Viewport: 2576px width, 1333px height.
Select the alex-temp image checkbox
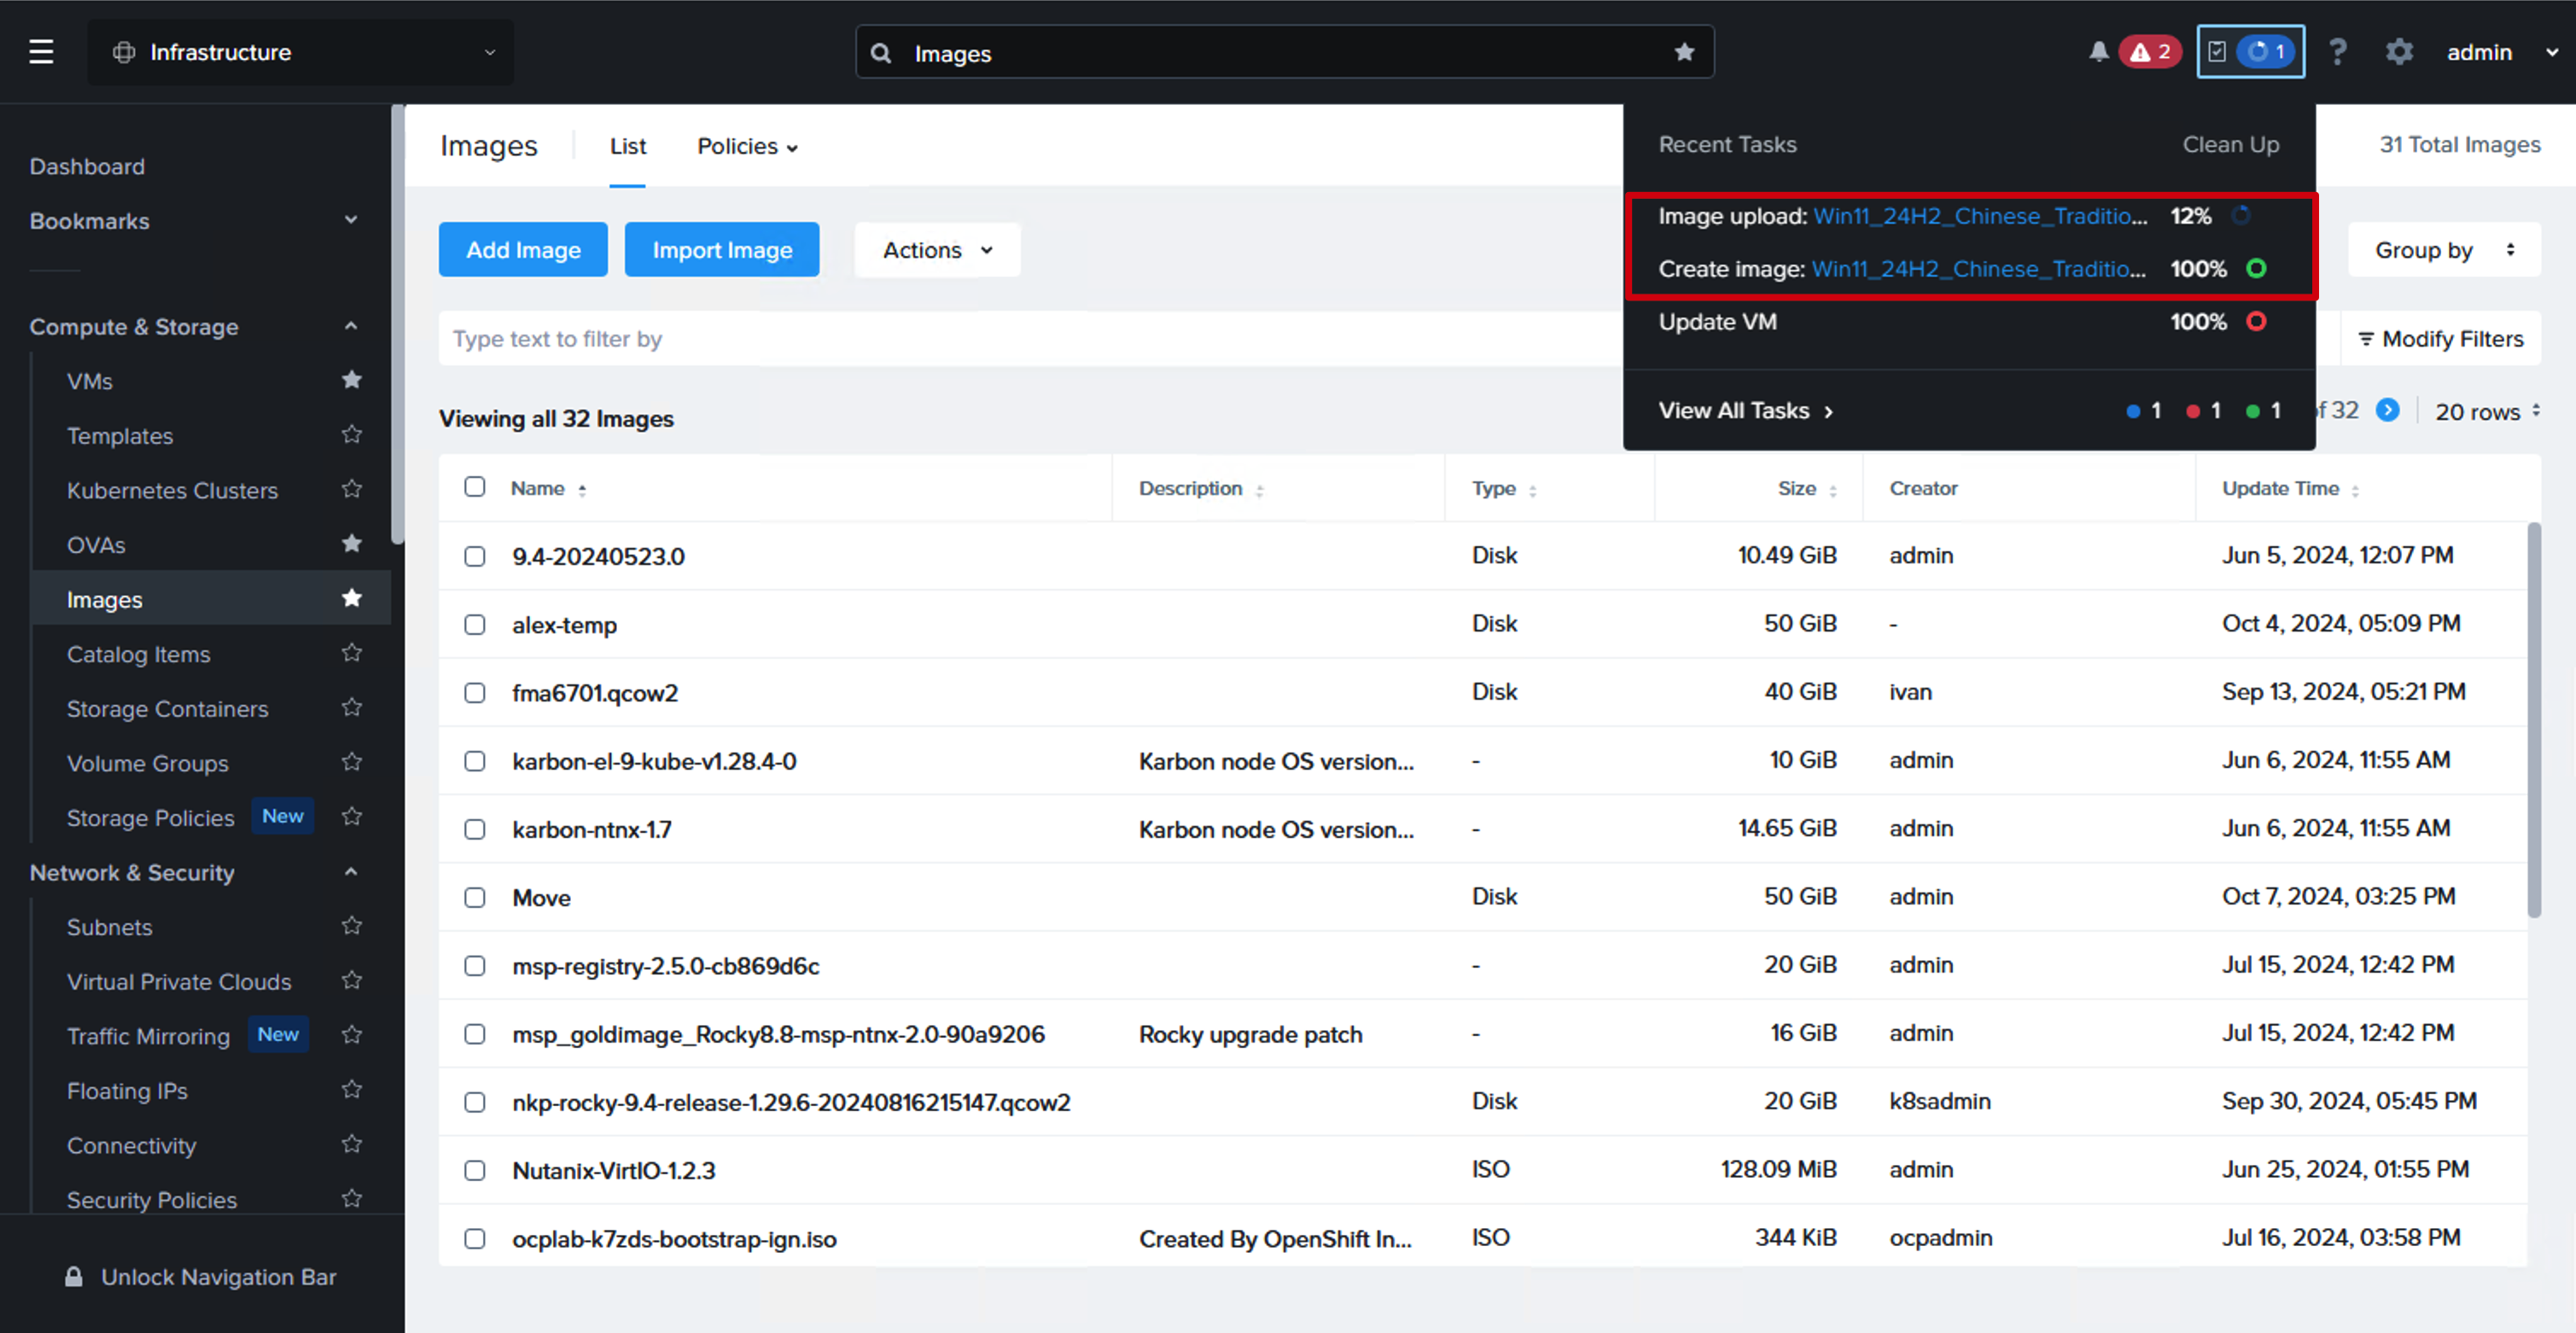[474, 624]
